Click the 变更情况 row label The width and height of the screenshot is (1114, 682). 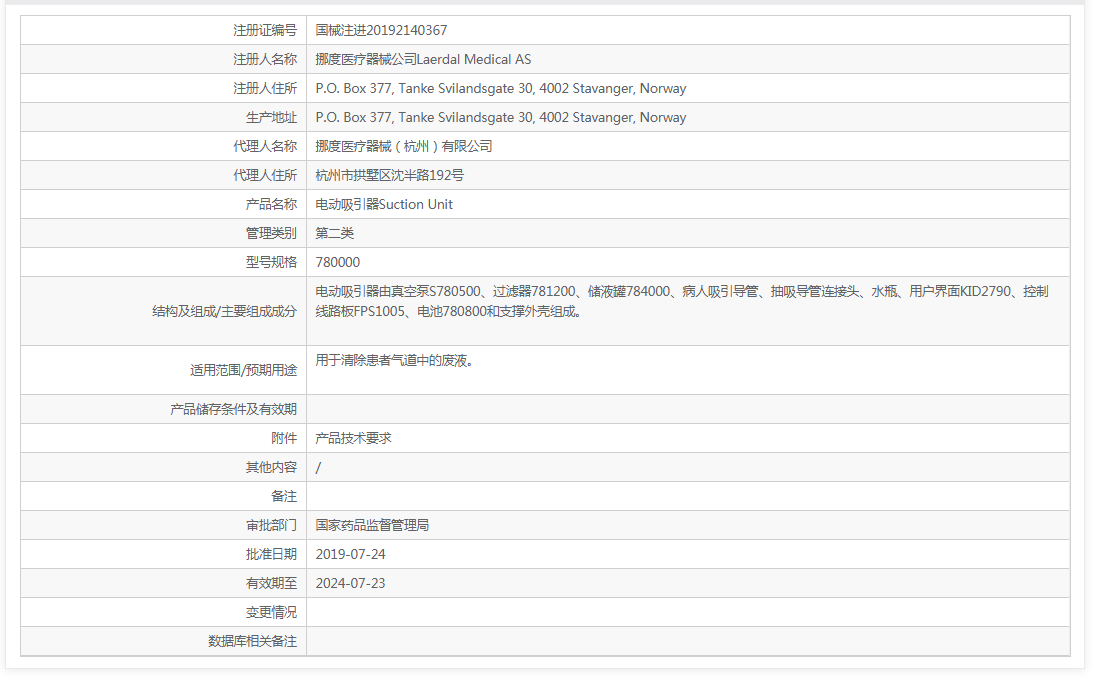pyautogui.click(x=271, y=612)
